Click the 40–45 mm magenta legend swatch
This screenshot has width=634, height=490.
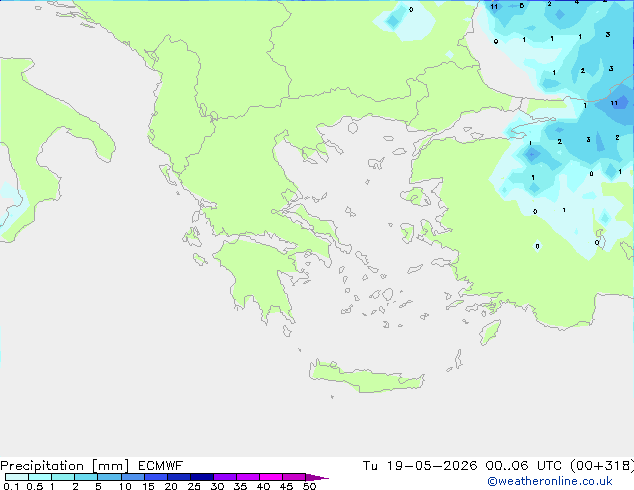click(271, 477)
